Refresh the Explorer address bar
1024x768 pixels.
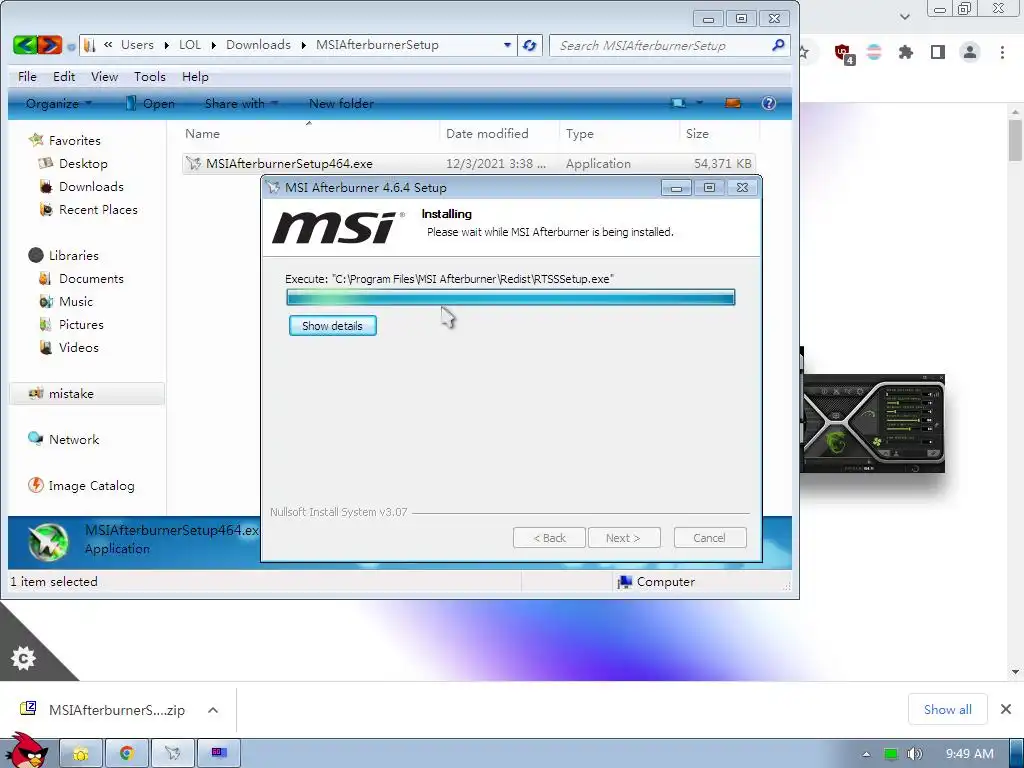click(x=530, y=46)
